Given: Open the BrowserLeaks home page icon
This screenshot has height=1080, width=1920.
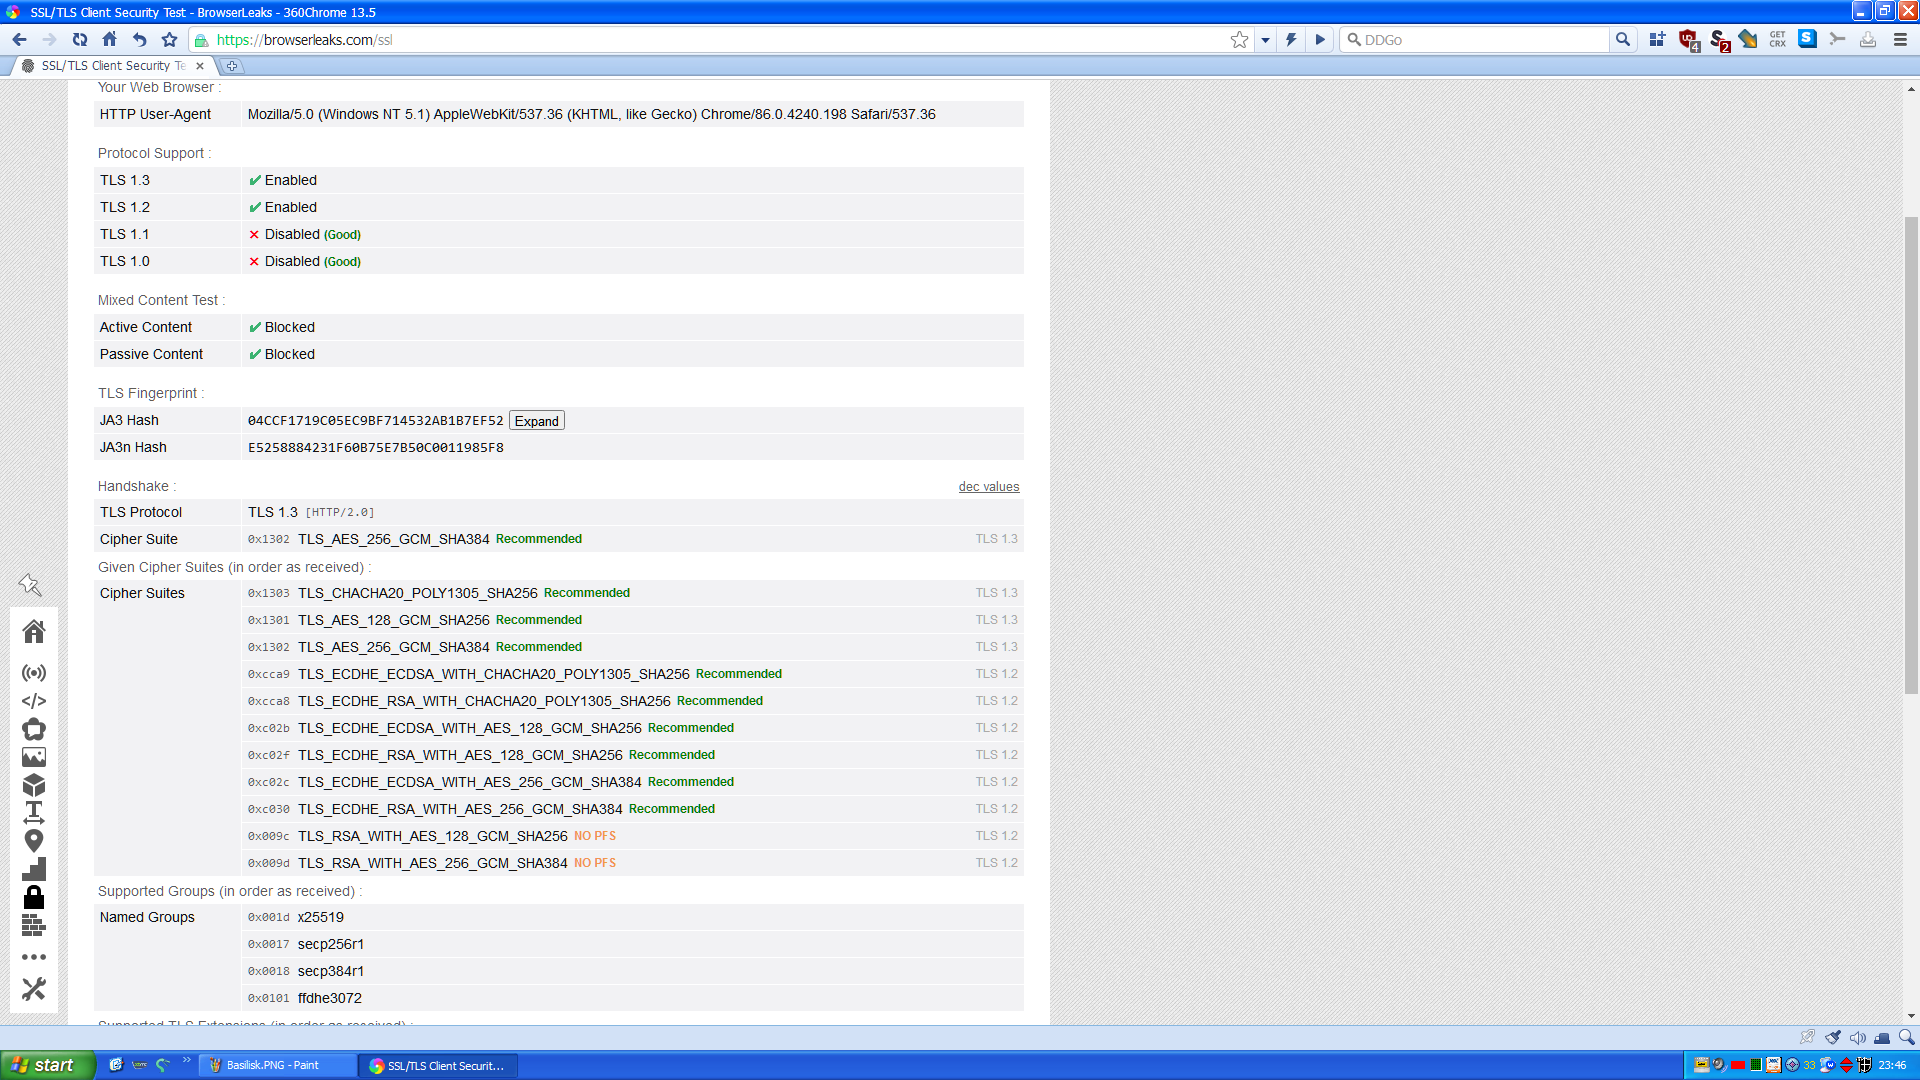Looking at the screenshot, I should [34, 631].
